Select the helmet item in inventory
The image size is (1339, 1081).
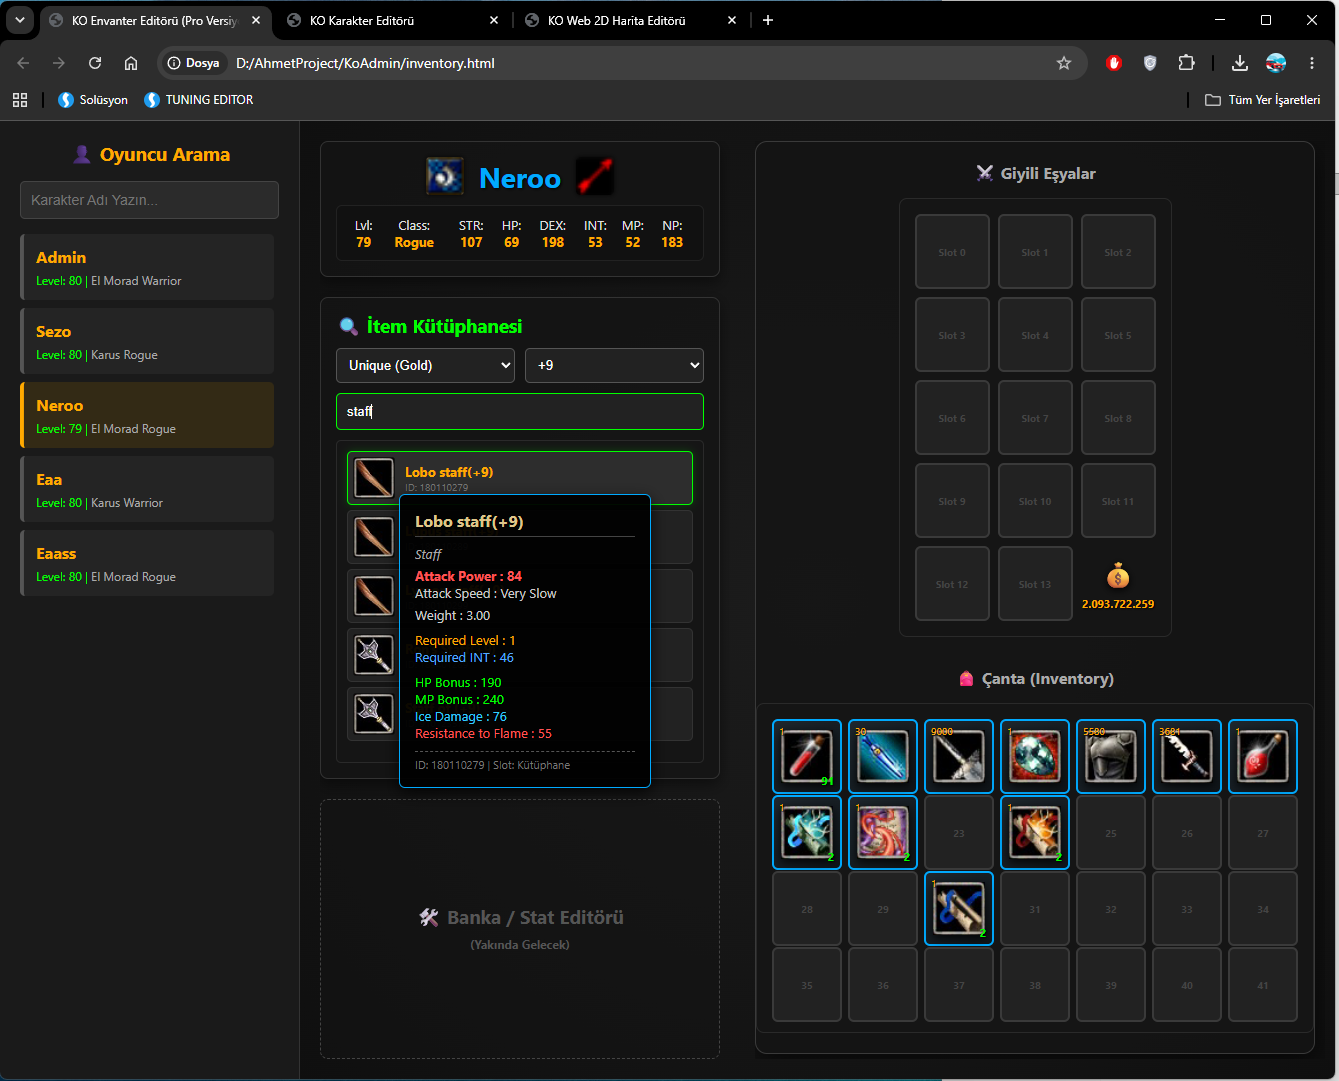pos(1111,756)
